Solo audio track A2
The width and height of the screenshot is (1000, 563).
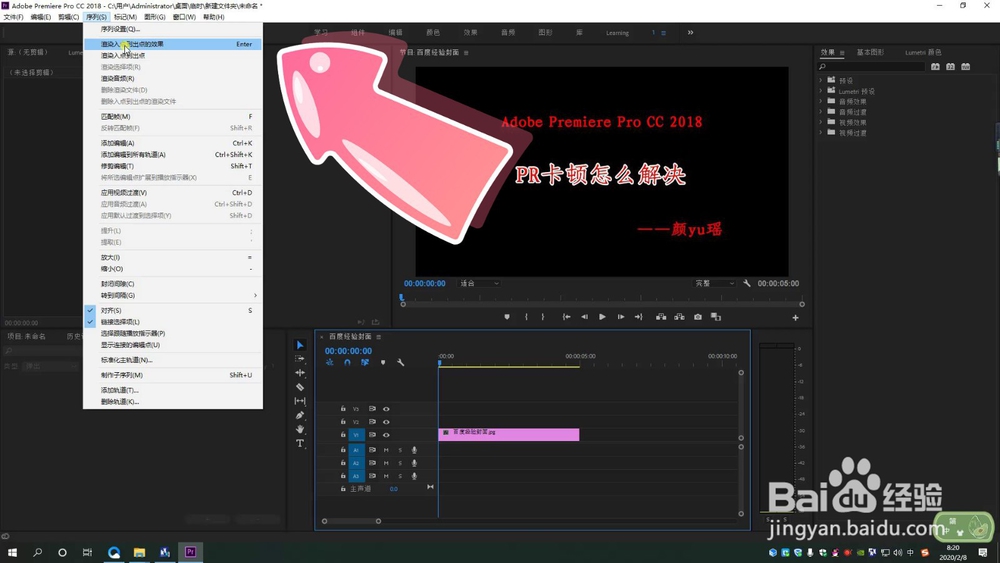tap(401, 463)
